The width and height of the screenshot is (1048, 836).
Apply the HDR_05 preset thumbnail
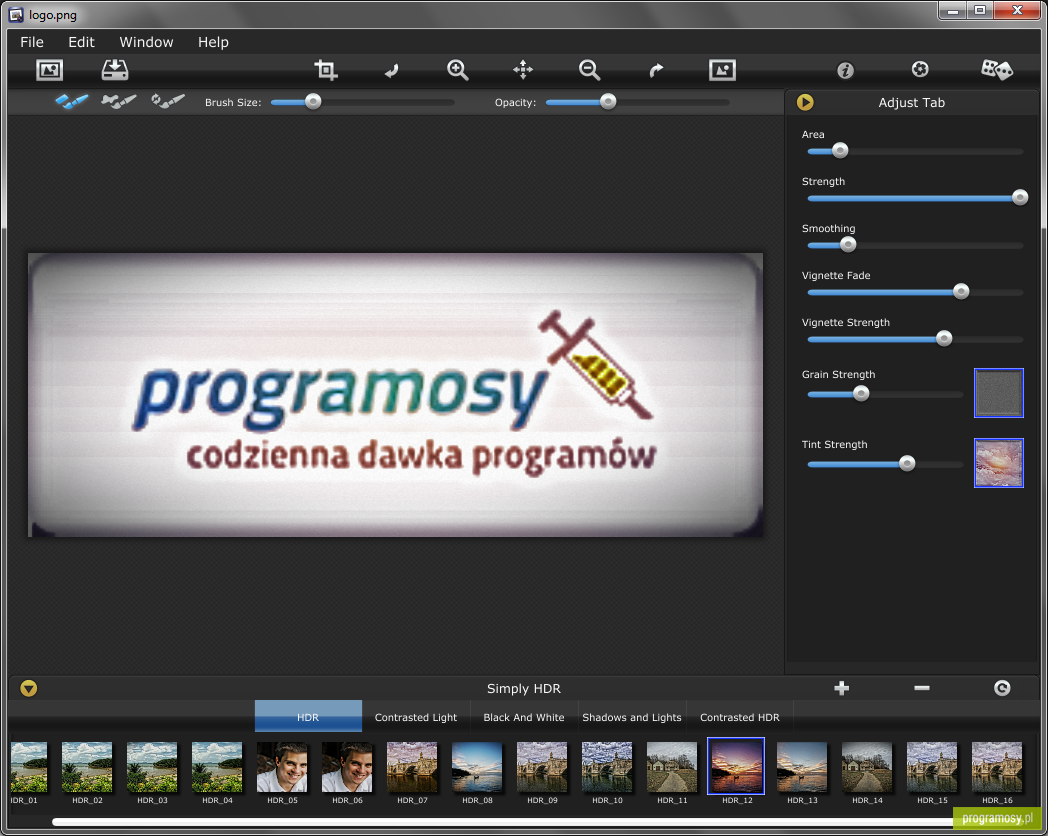tap(282, 767)
